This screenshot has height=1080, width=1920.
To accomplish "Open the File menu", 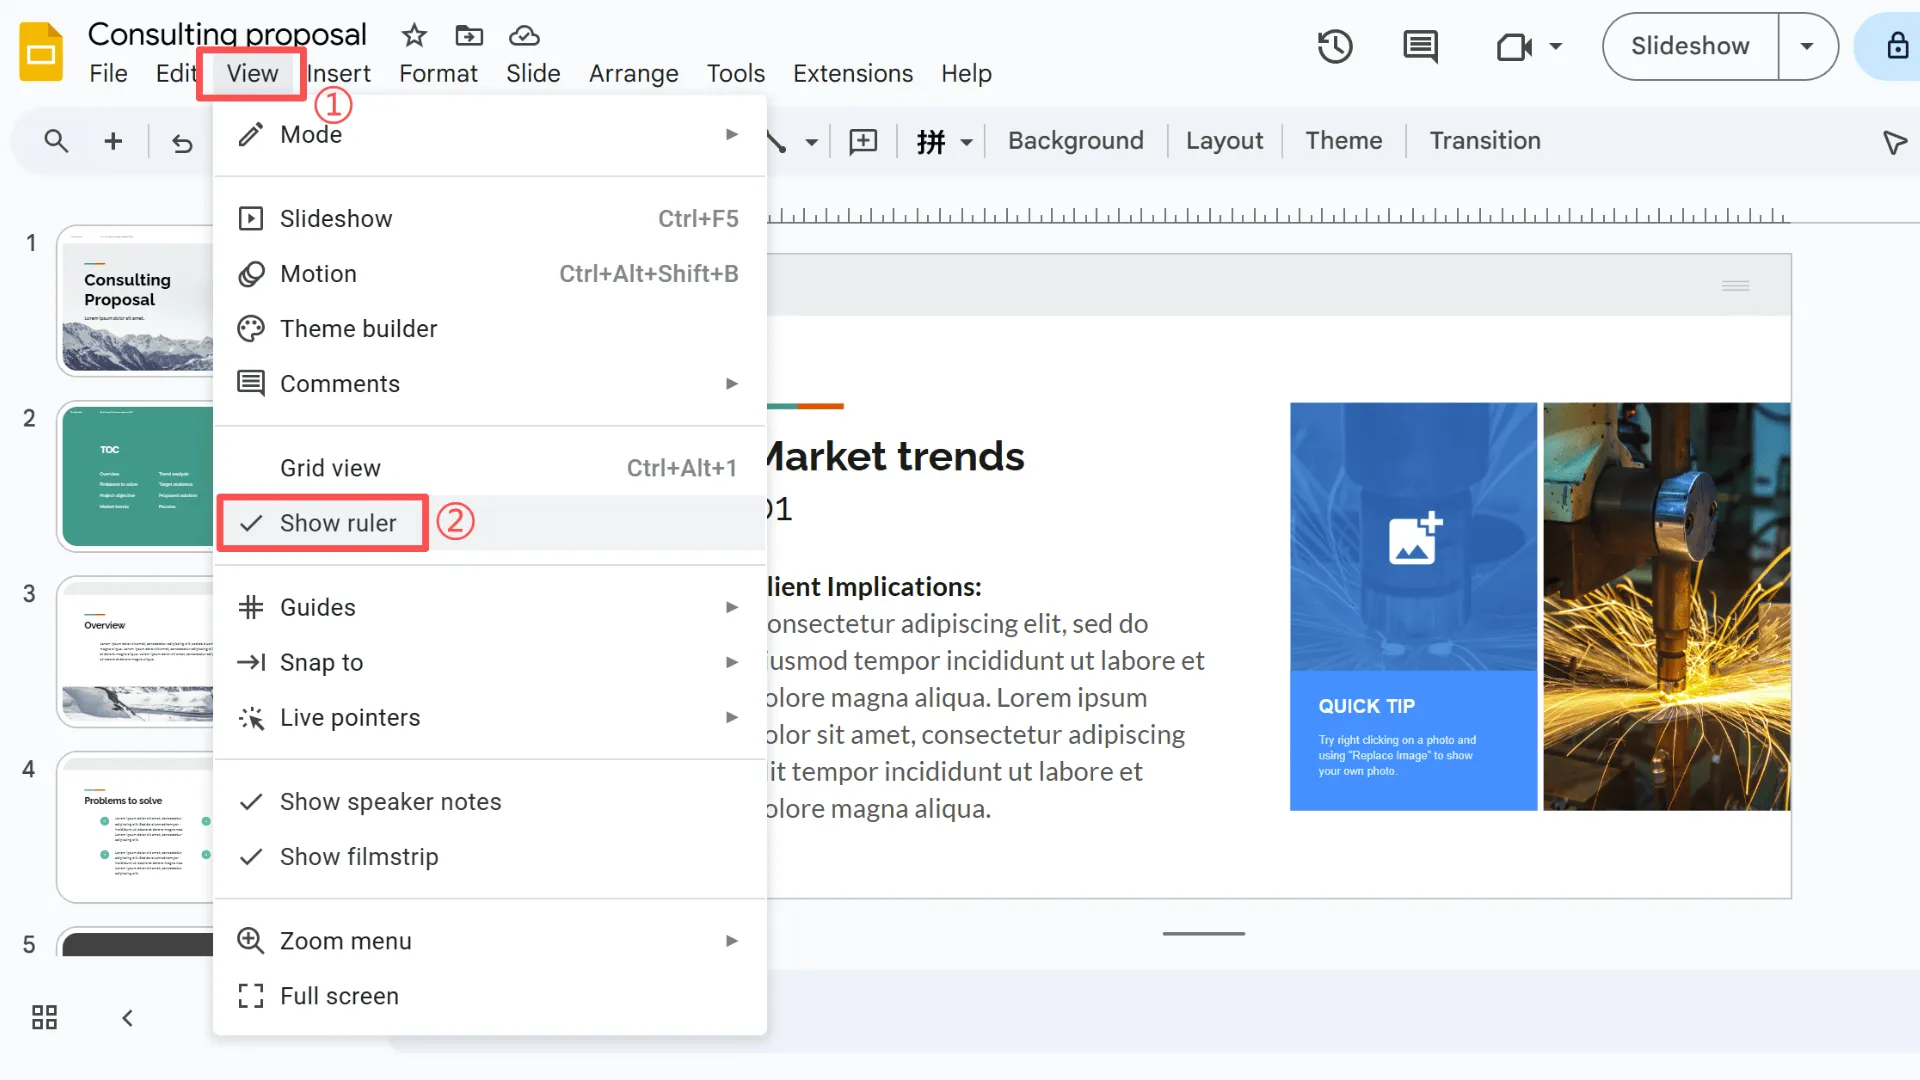I will [x=108, y=73].
